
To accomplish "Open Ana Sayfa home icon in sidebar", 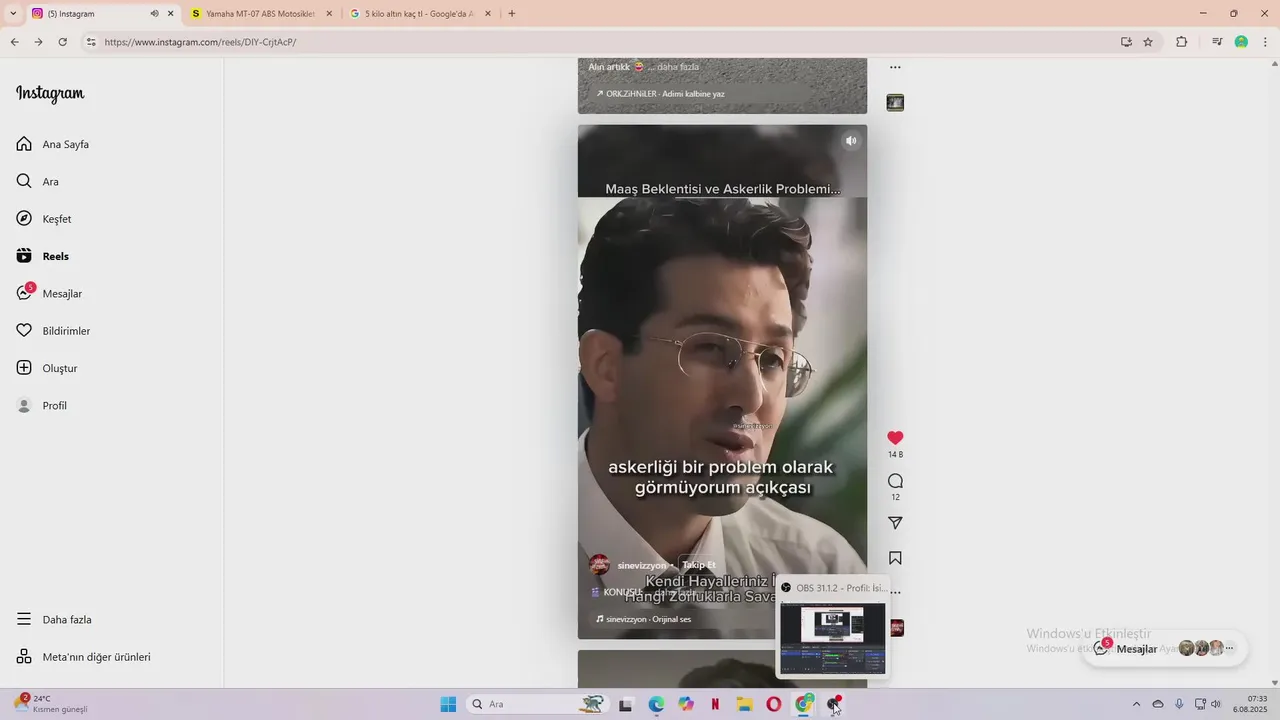I will tap(24, 144).
